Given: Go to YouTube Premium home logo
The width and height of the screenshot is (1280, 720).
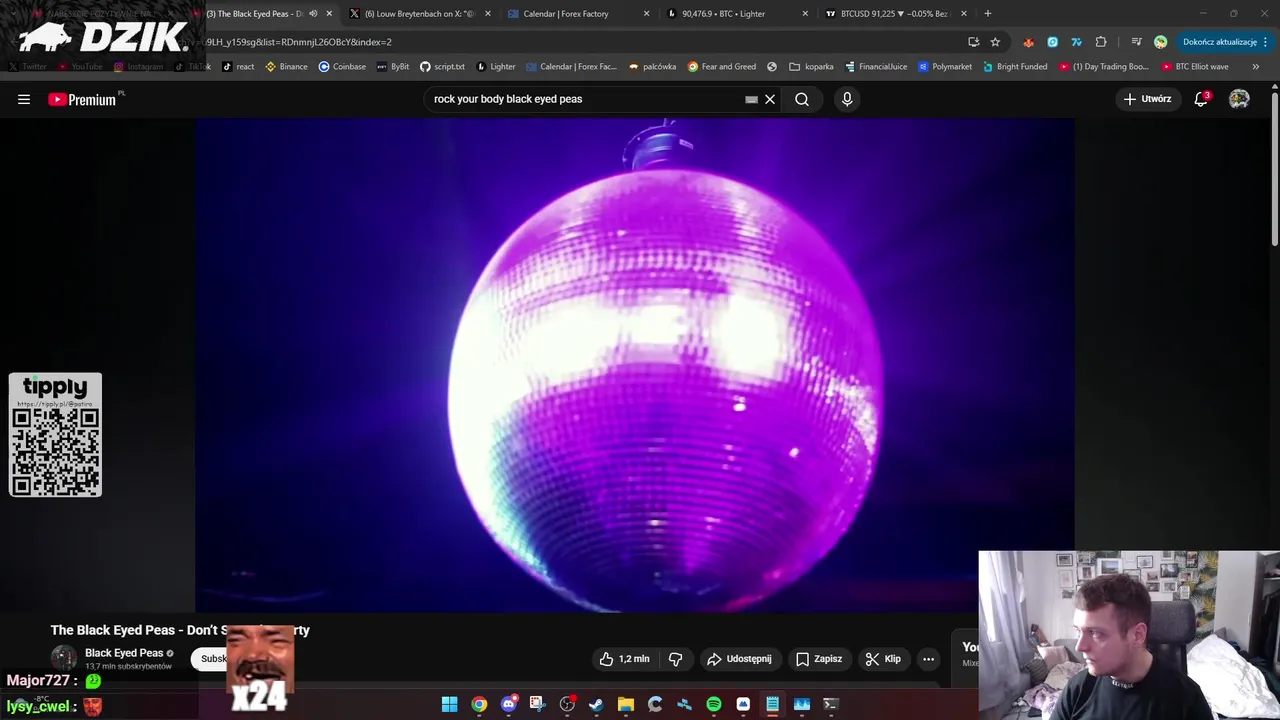Looking at the screenshot, I should (x=83, y=99).
